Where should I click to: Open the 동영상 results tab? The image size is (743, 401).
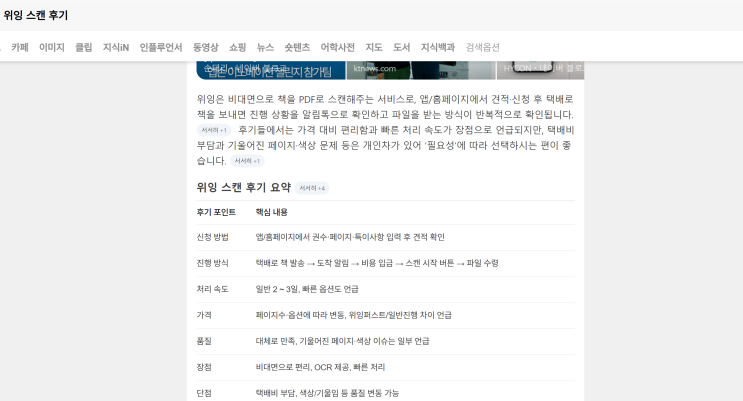[206, 47]
